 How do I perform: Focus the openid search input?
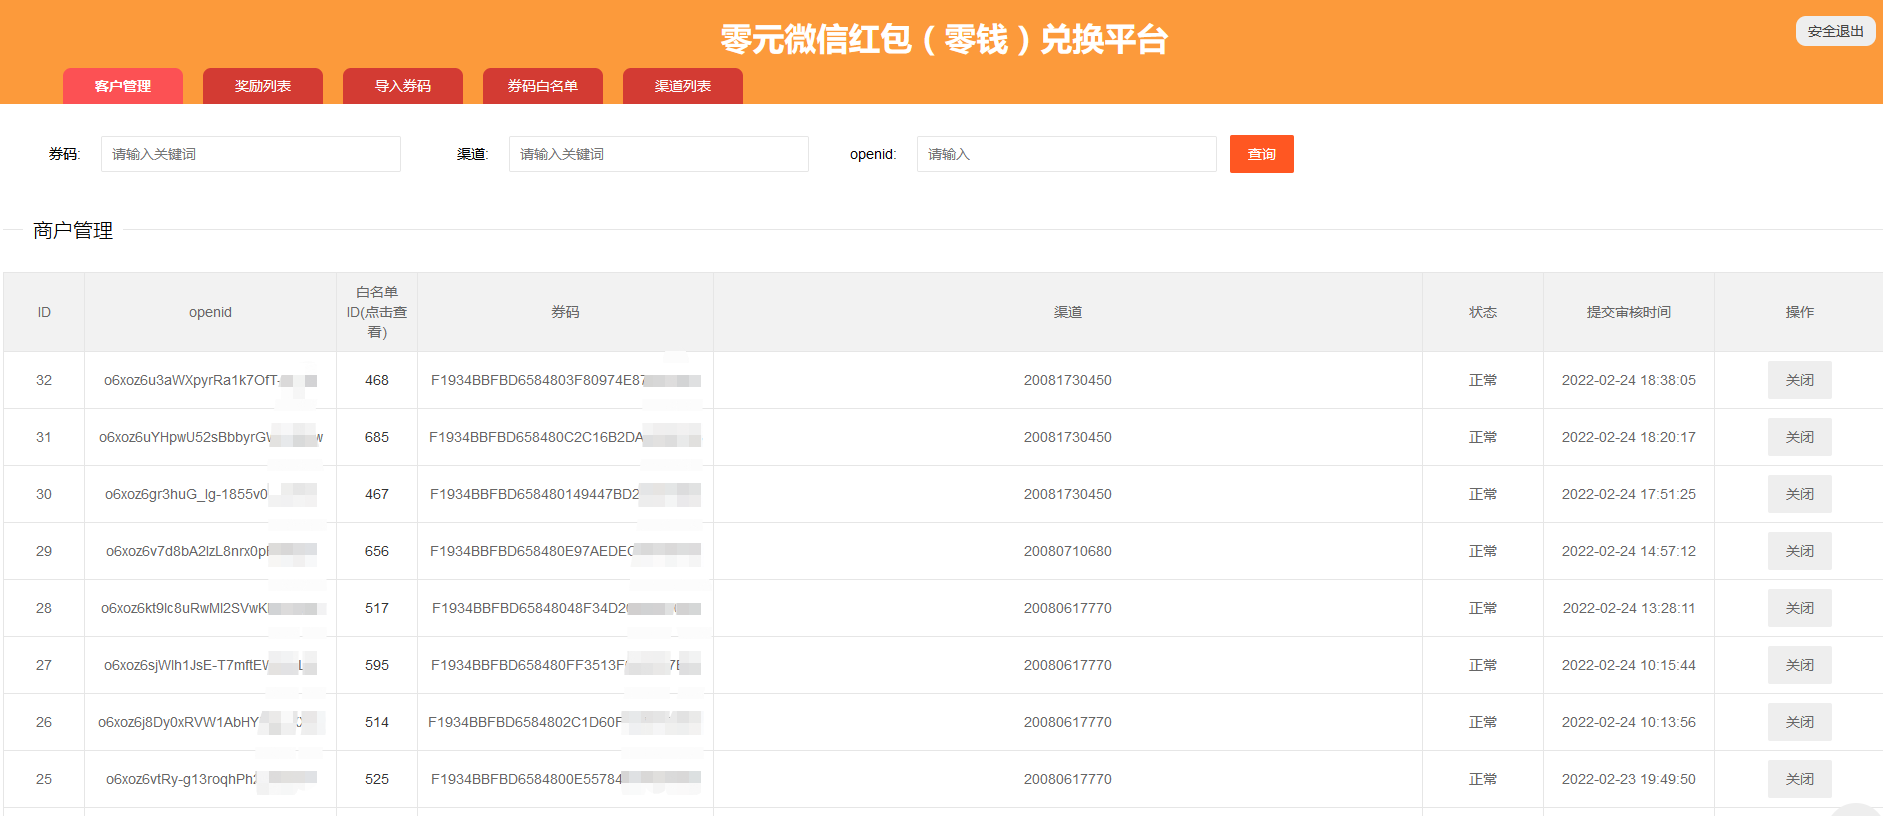[x=1066, y=154]
